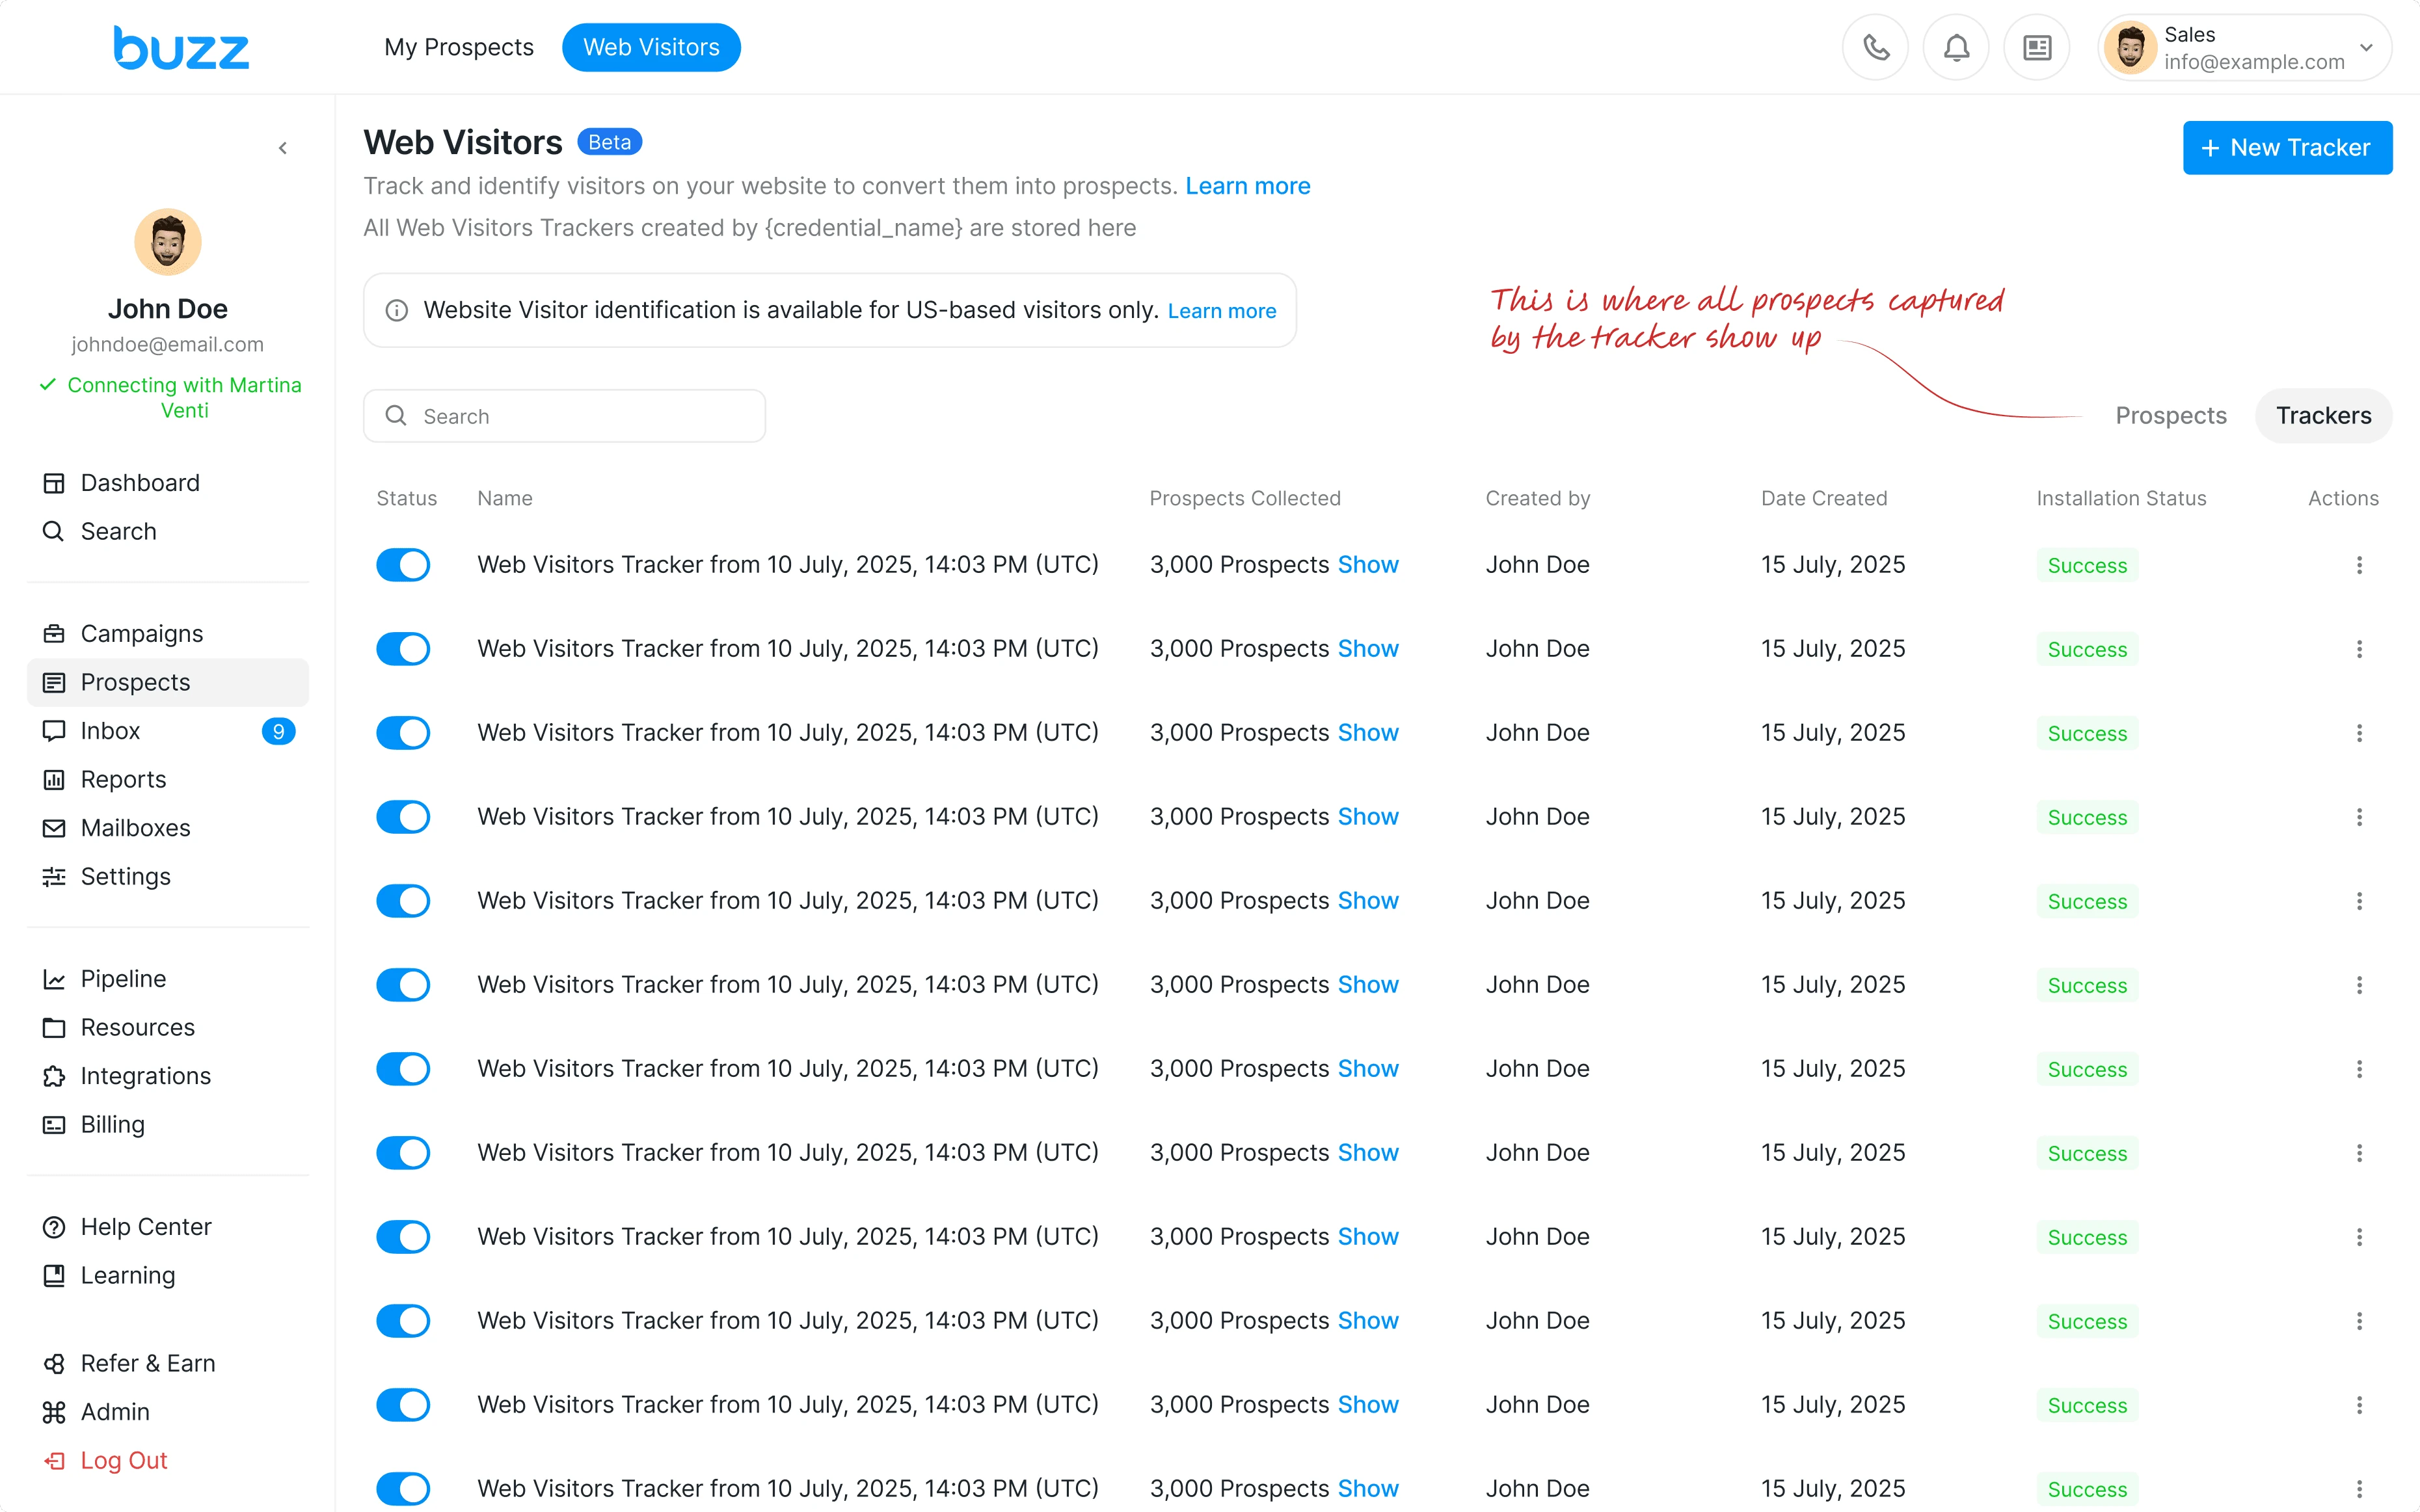Switch to the Prospects view tab
Image resolution: width=2420 pixels, height=1512 pixels.
pyautogui.click(x=2171, y=415)
